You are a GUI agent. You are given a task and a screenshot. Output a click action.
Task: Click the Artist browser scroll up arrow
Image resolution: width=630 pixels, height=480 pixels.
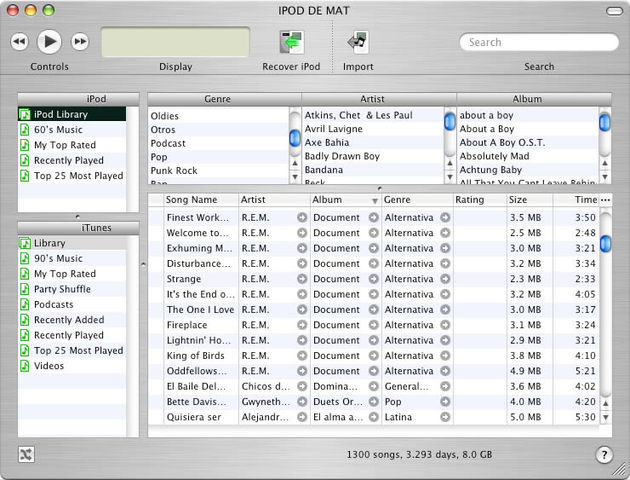click(450, 163)
